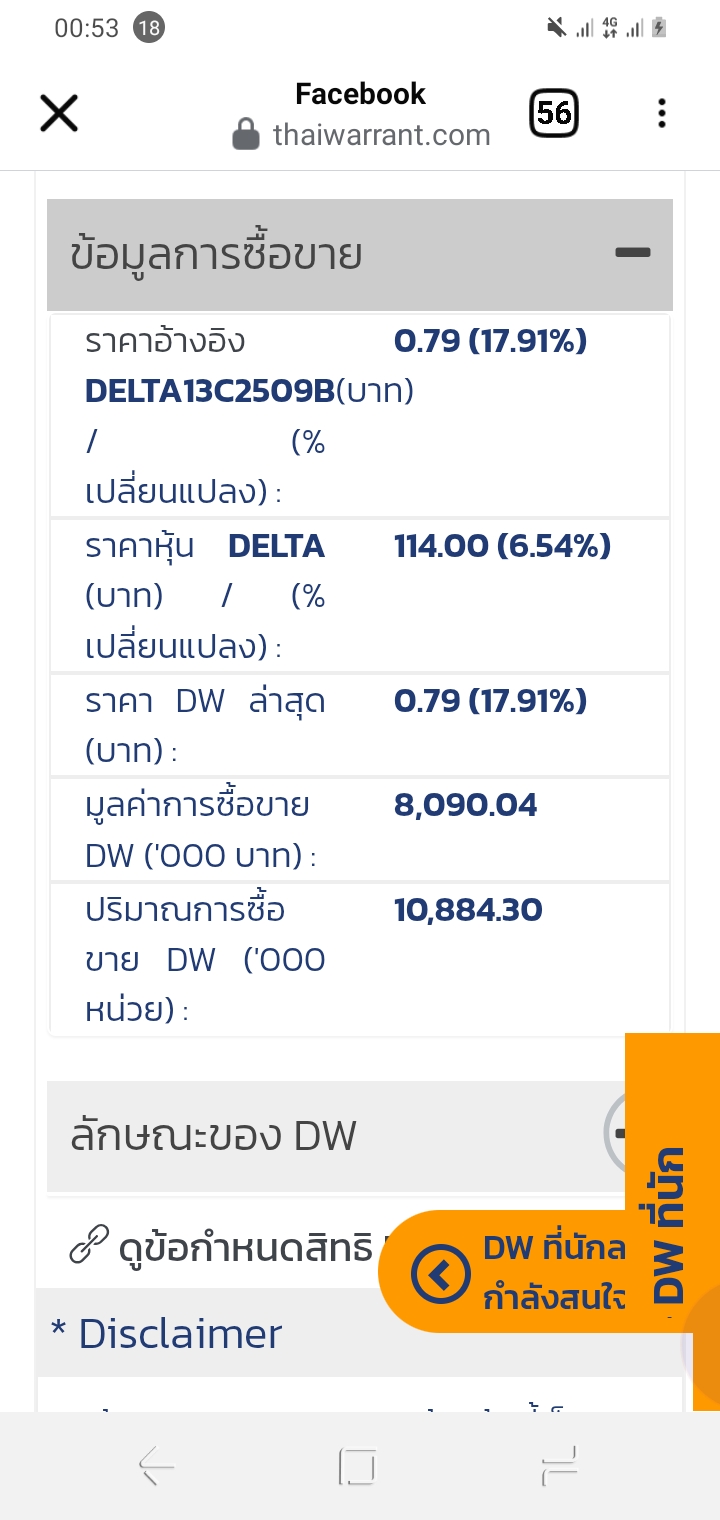This screenshot has height=1520, width=720.
Task: Open the tab switcher showing 56
Action: tap(553, 113)
